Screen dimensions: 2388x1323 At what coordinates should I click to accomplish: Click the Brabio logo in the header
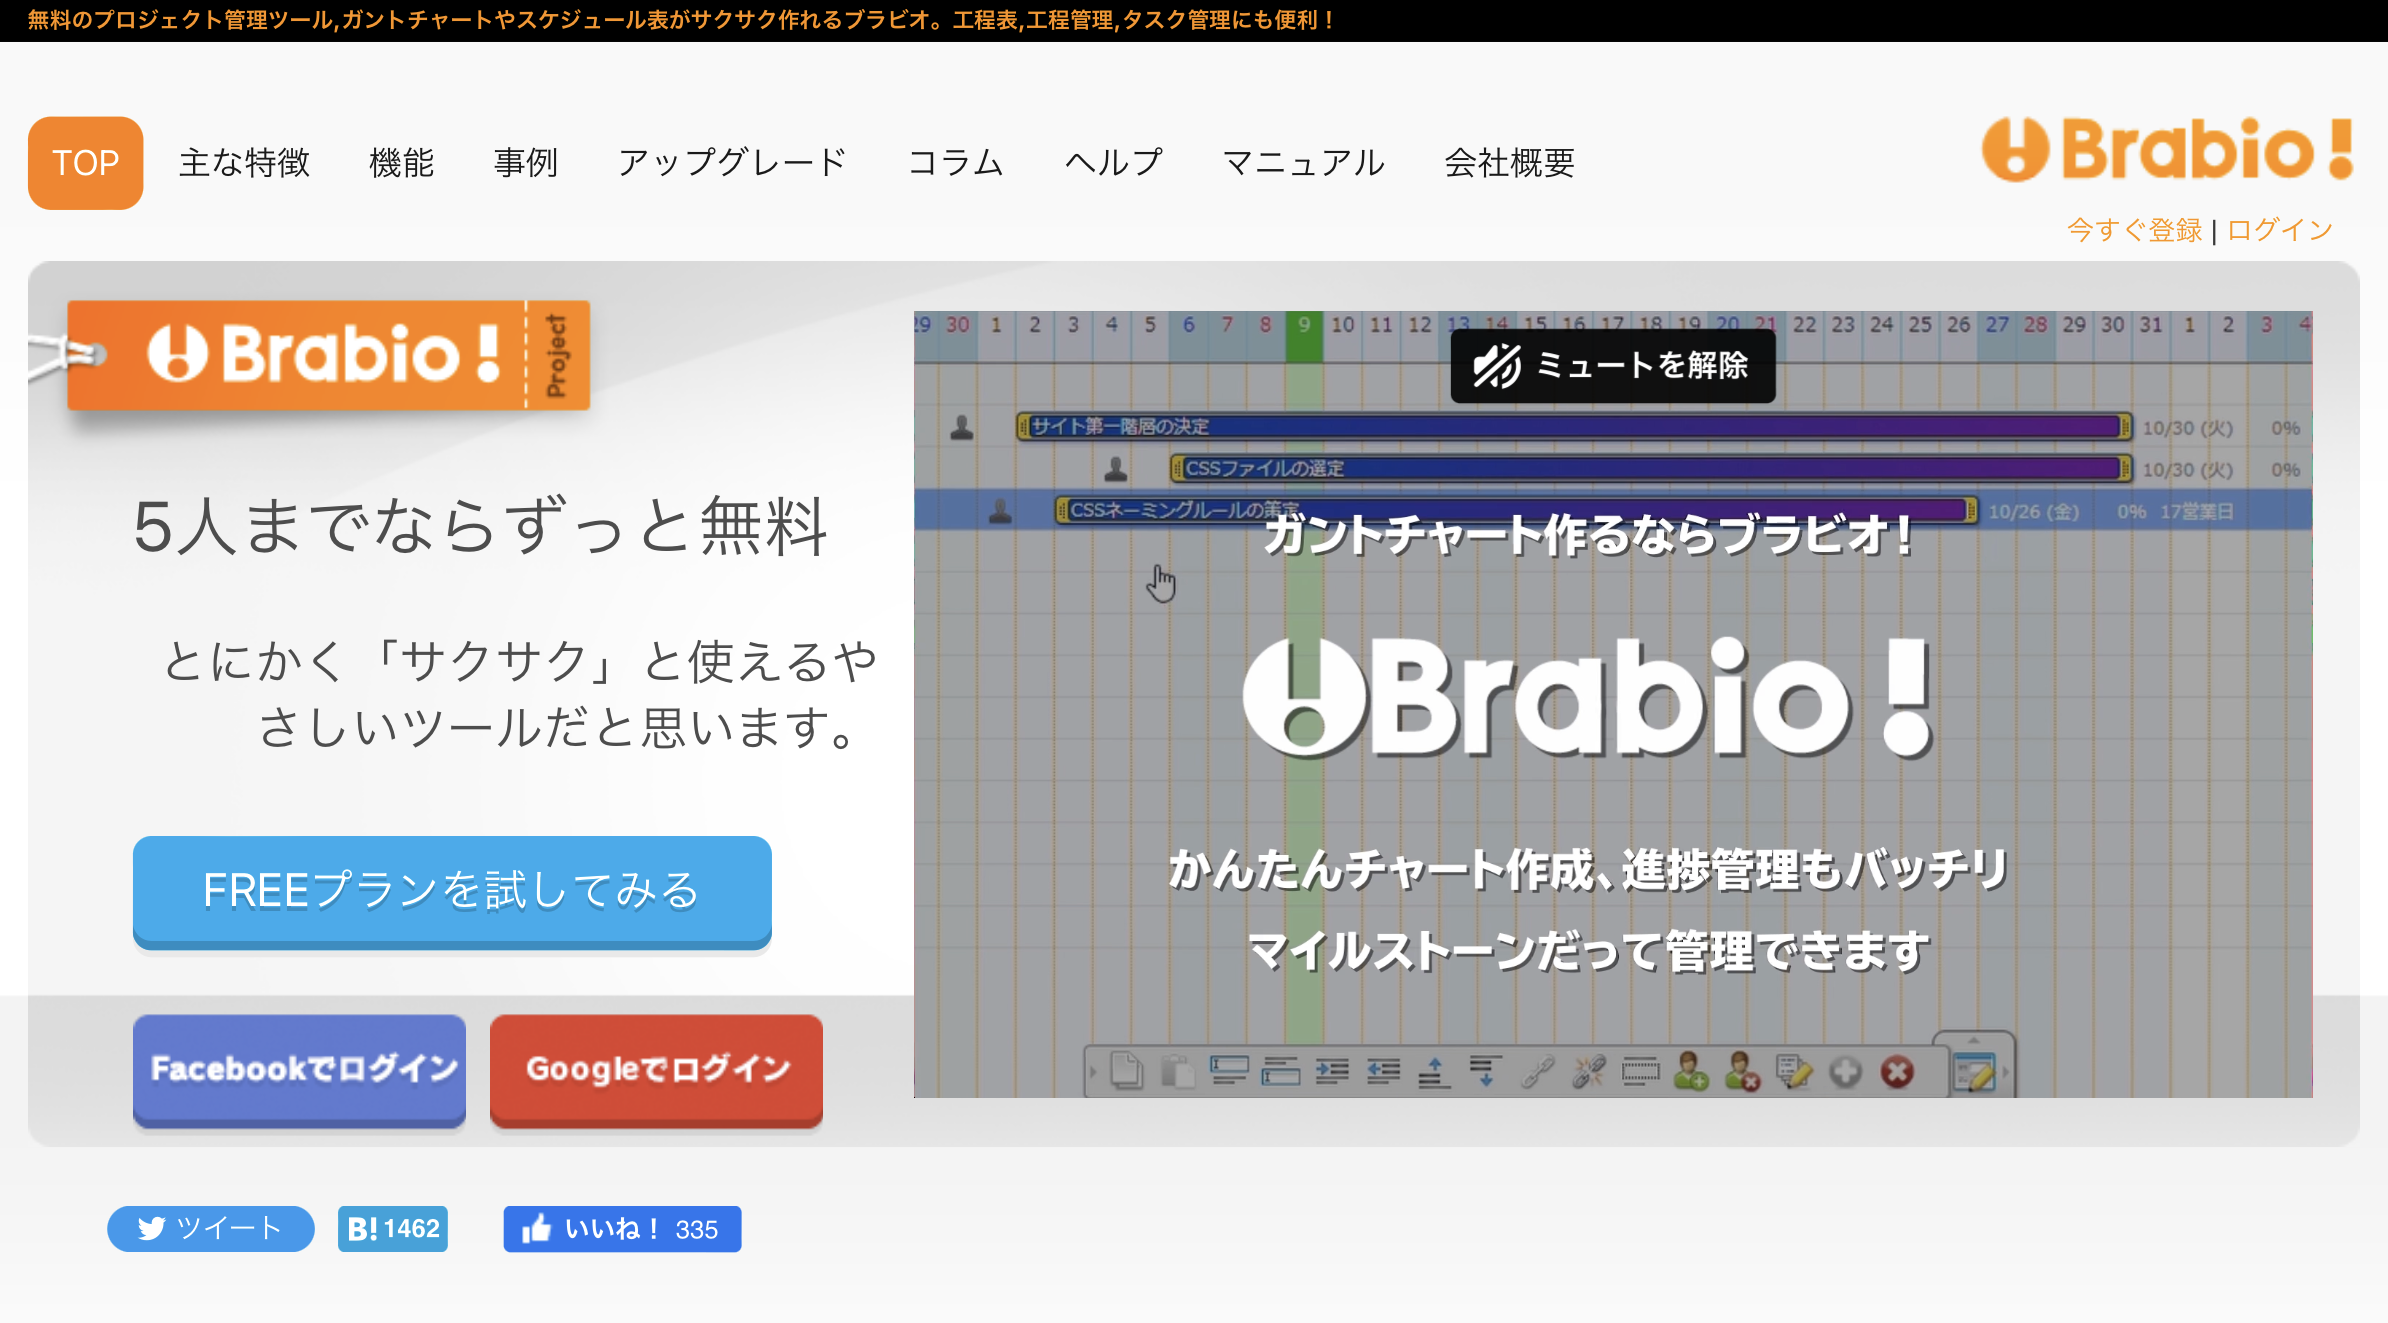pos(2167,149)
